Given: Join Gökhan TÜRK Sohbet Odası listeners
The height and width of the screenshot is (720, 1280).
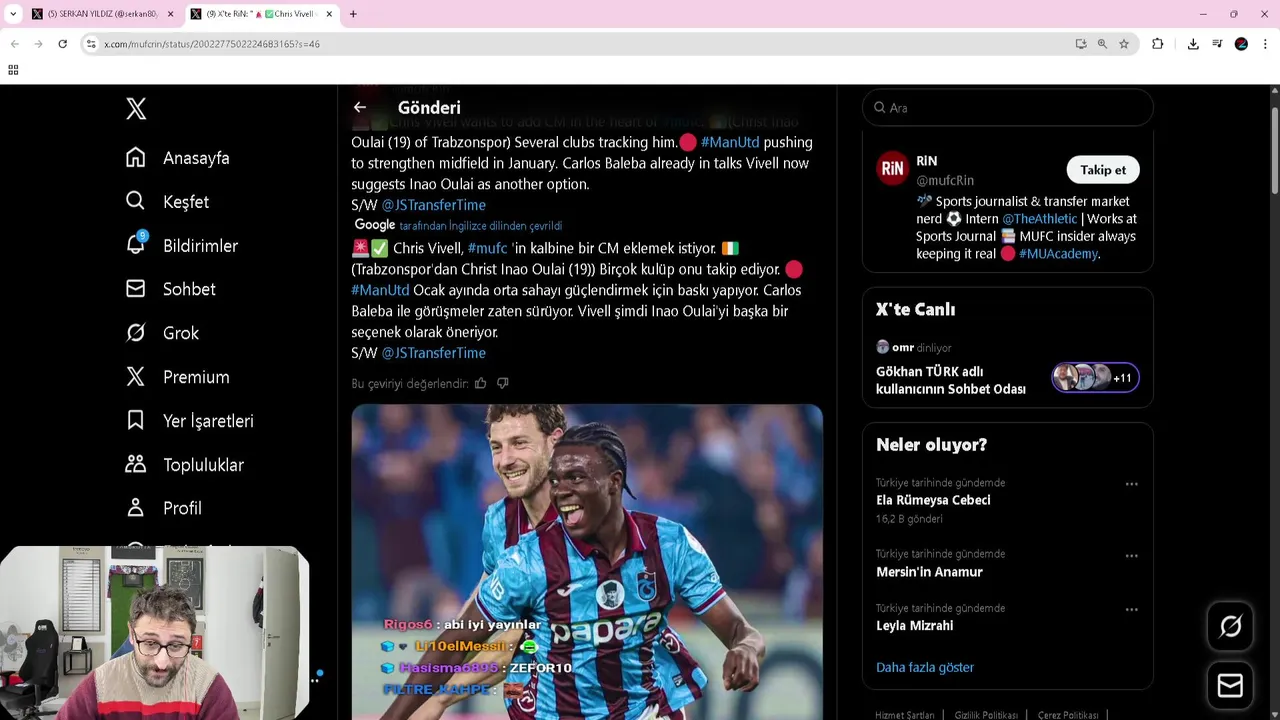Looking at the screenshot, I should point(1095,377).
